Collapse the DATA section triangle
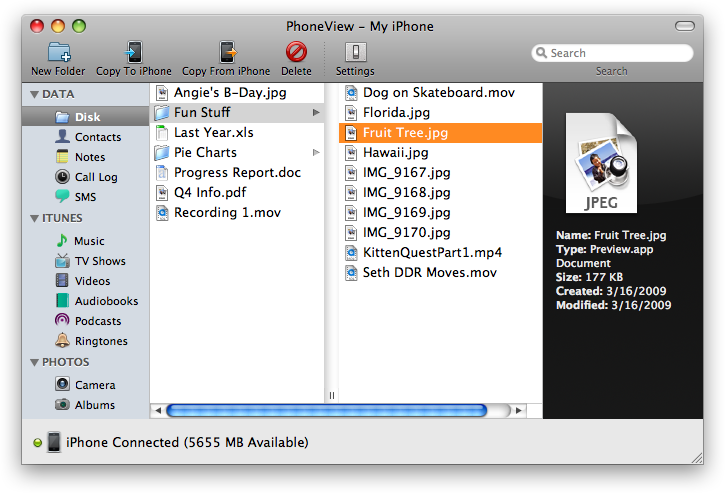Screen dimensions: 725x493 [34, 94]
